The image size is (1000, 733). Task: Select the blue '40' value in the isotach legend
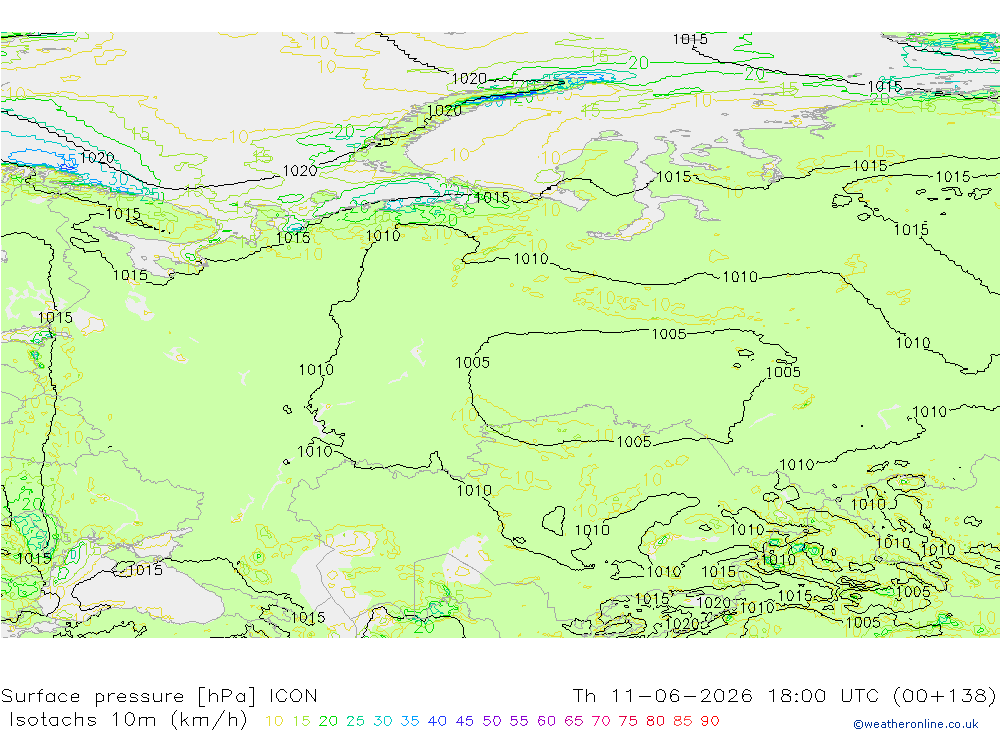(x=437, y=721)
